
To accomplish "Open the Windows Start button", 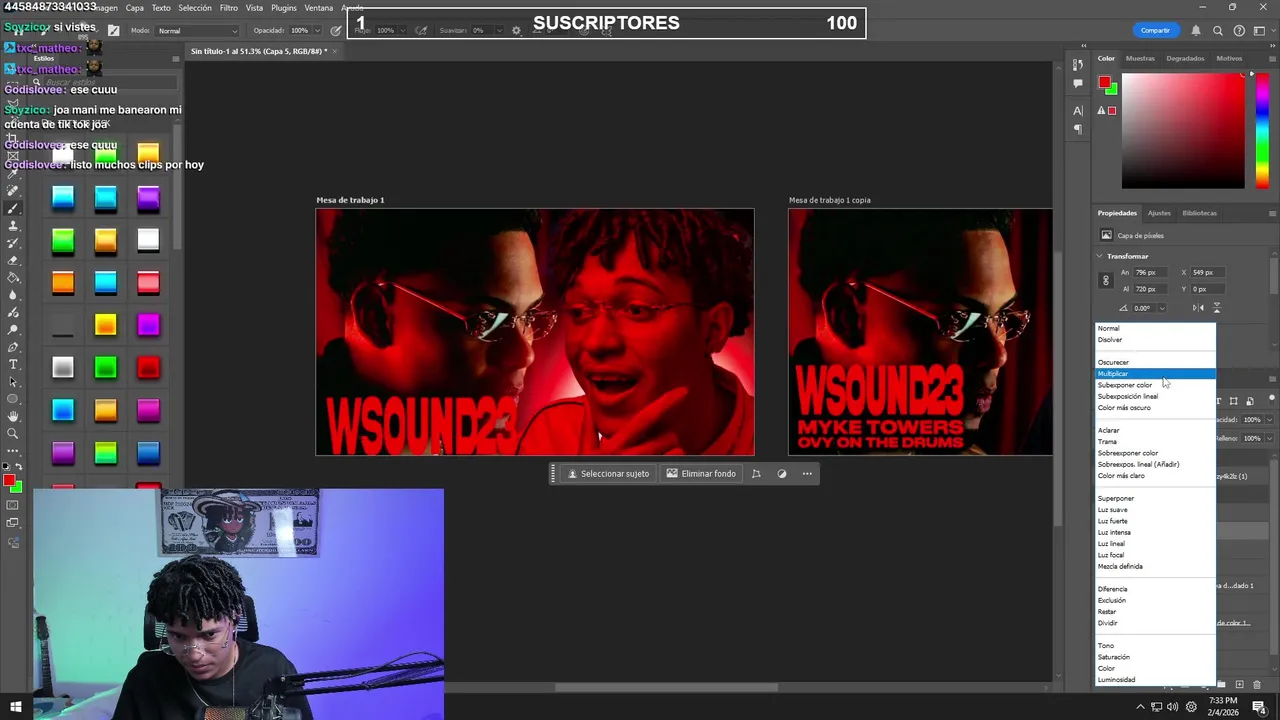I will 15,708.
